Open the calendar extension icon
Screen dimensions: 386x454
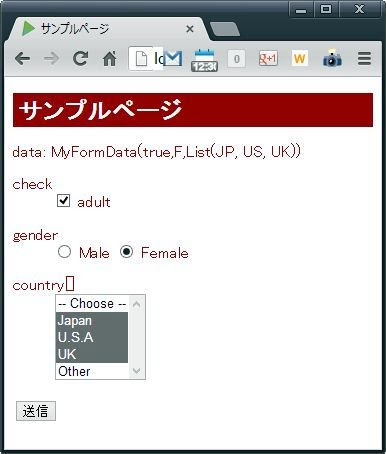click(x=204, y=60)
